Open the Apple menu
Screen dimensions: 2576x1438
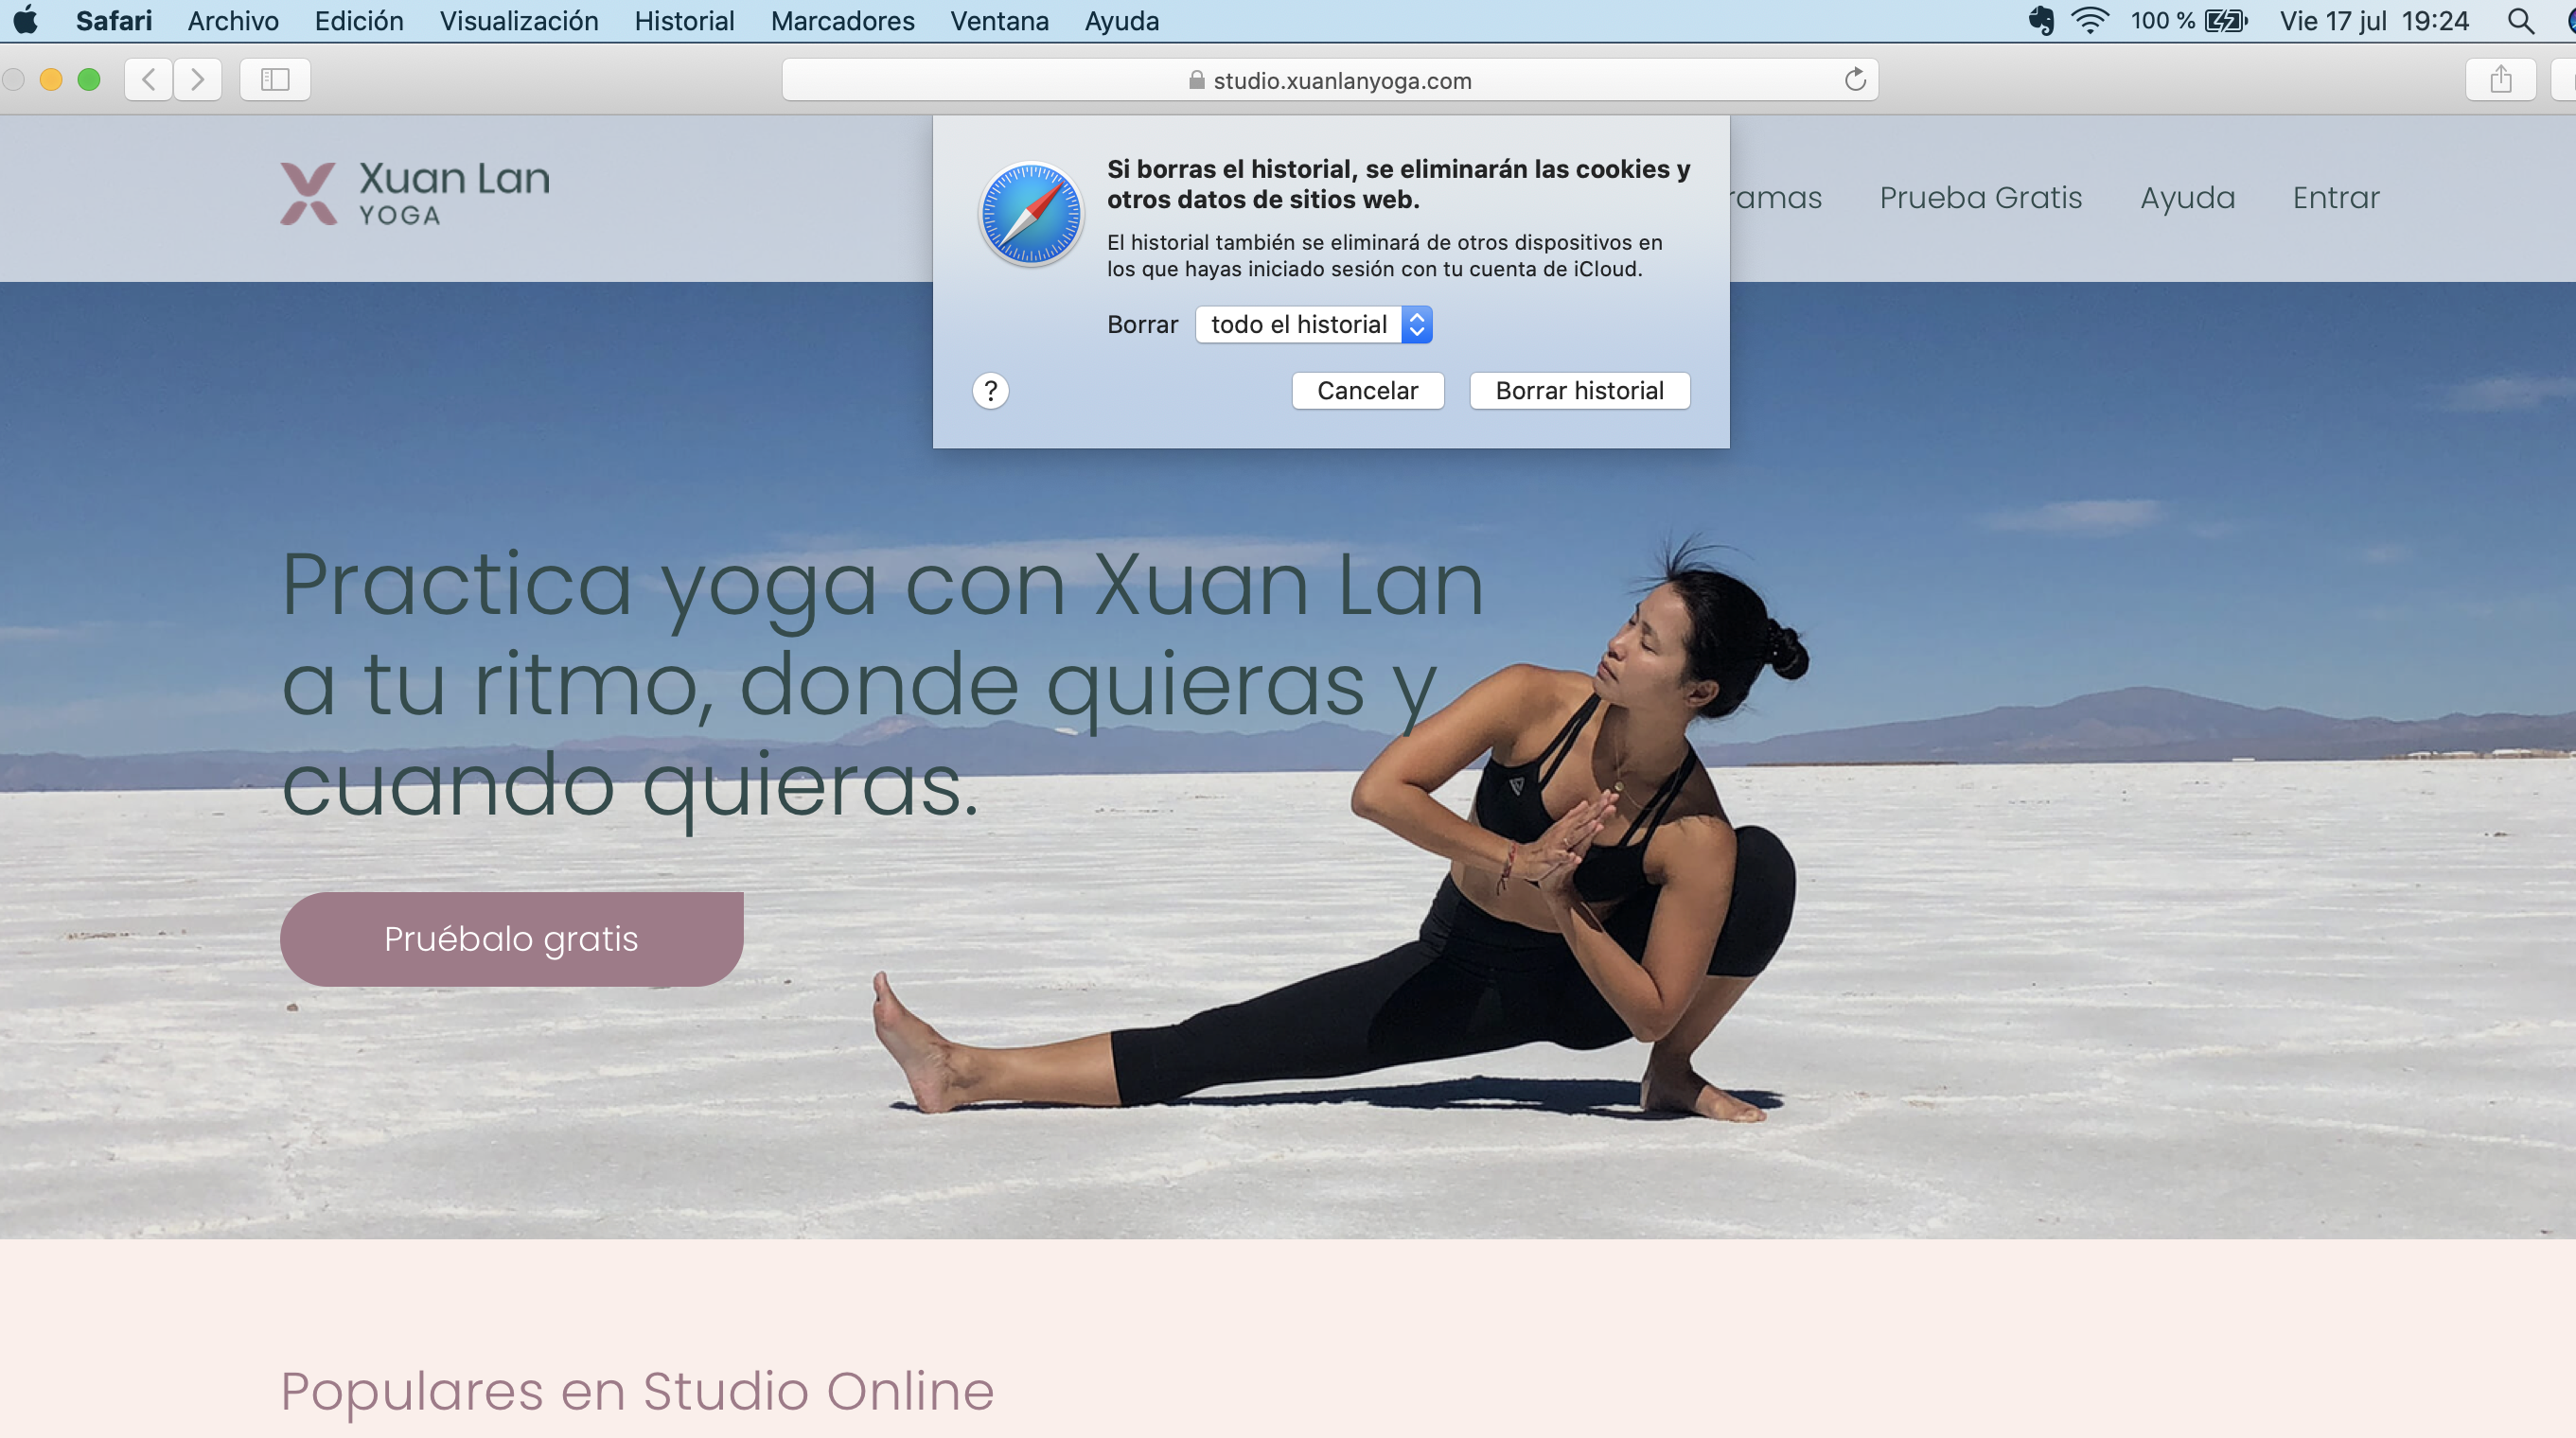pyautogui.click(x=26, y=21)
